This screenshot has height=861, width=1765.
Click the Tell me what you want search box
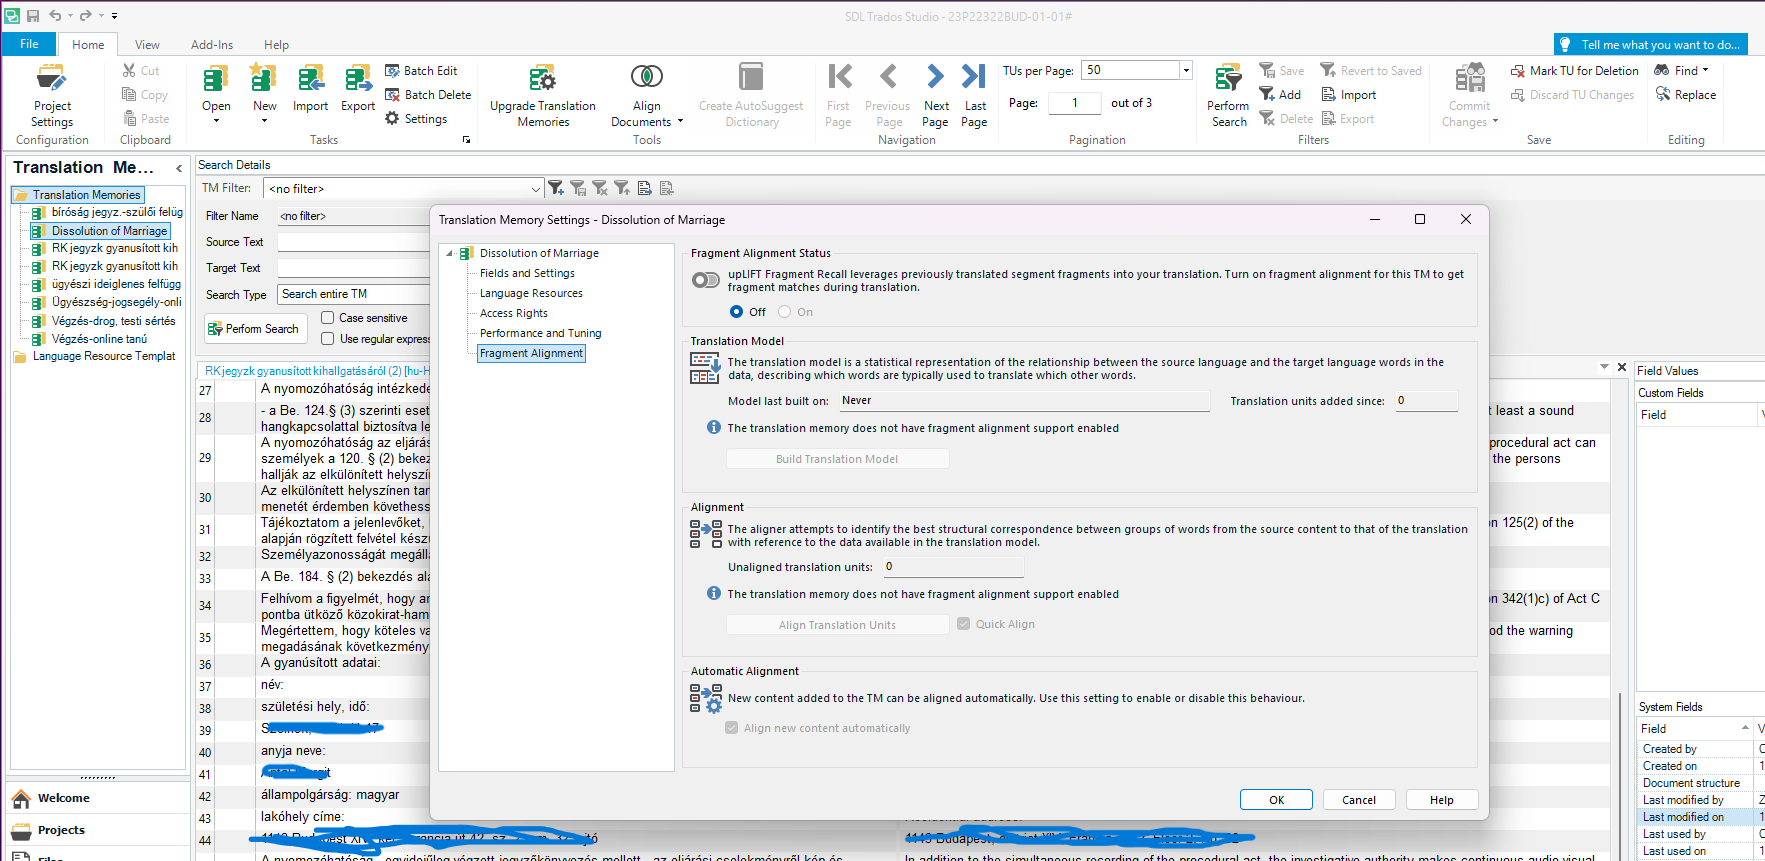pyautogui.click(x=1650, y=45)
